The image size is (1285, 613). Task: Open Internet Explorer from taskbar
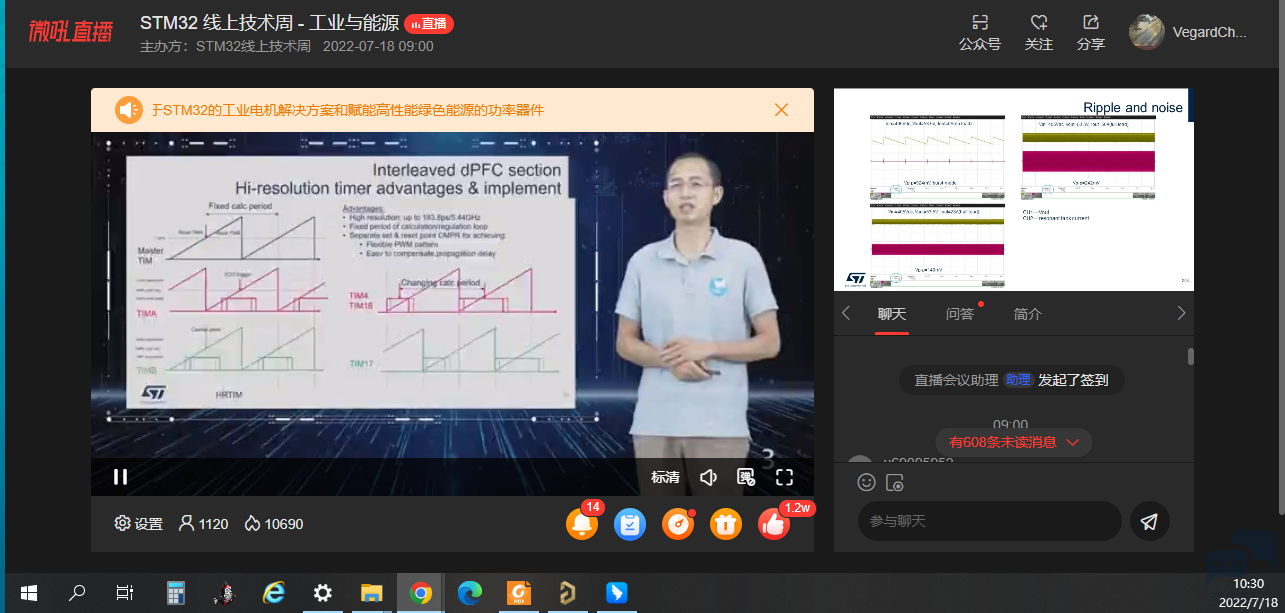(x=274, y=593)
